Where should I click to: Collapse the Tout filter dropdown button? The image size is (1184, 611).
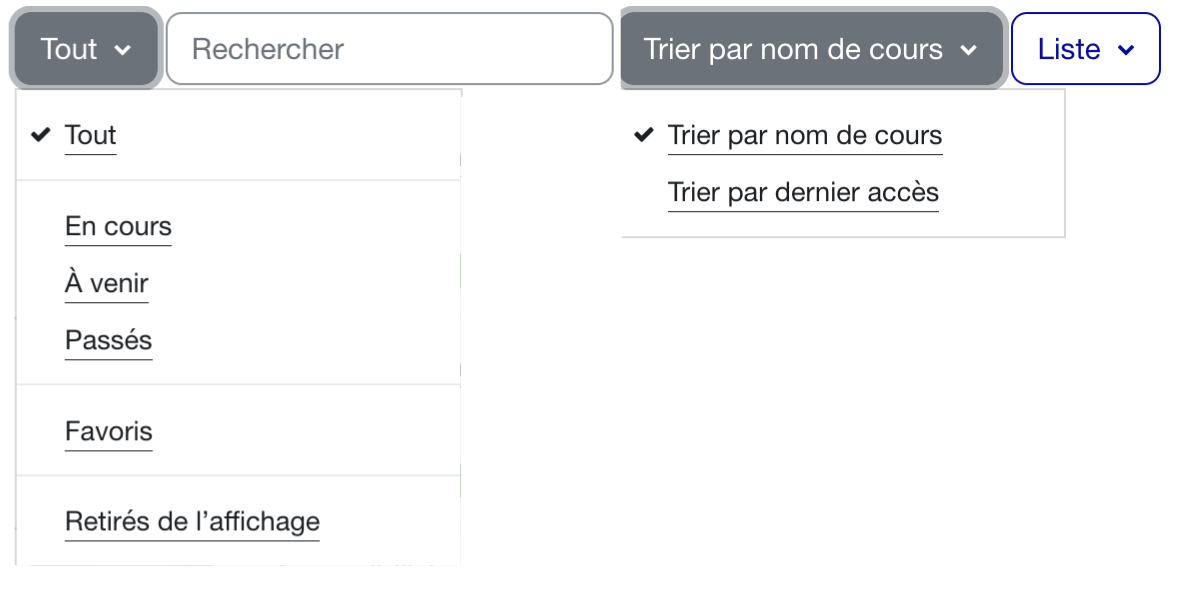pyautogui.click(x=85, y=49)
